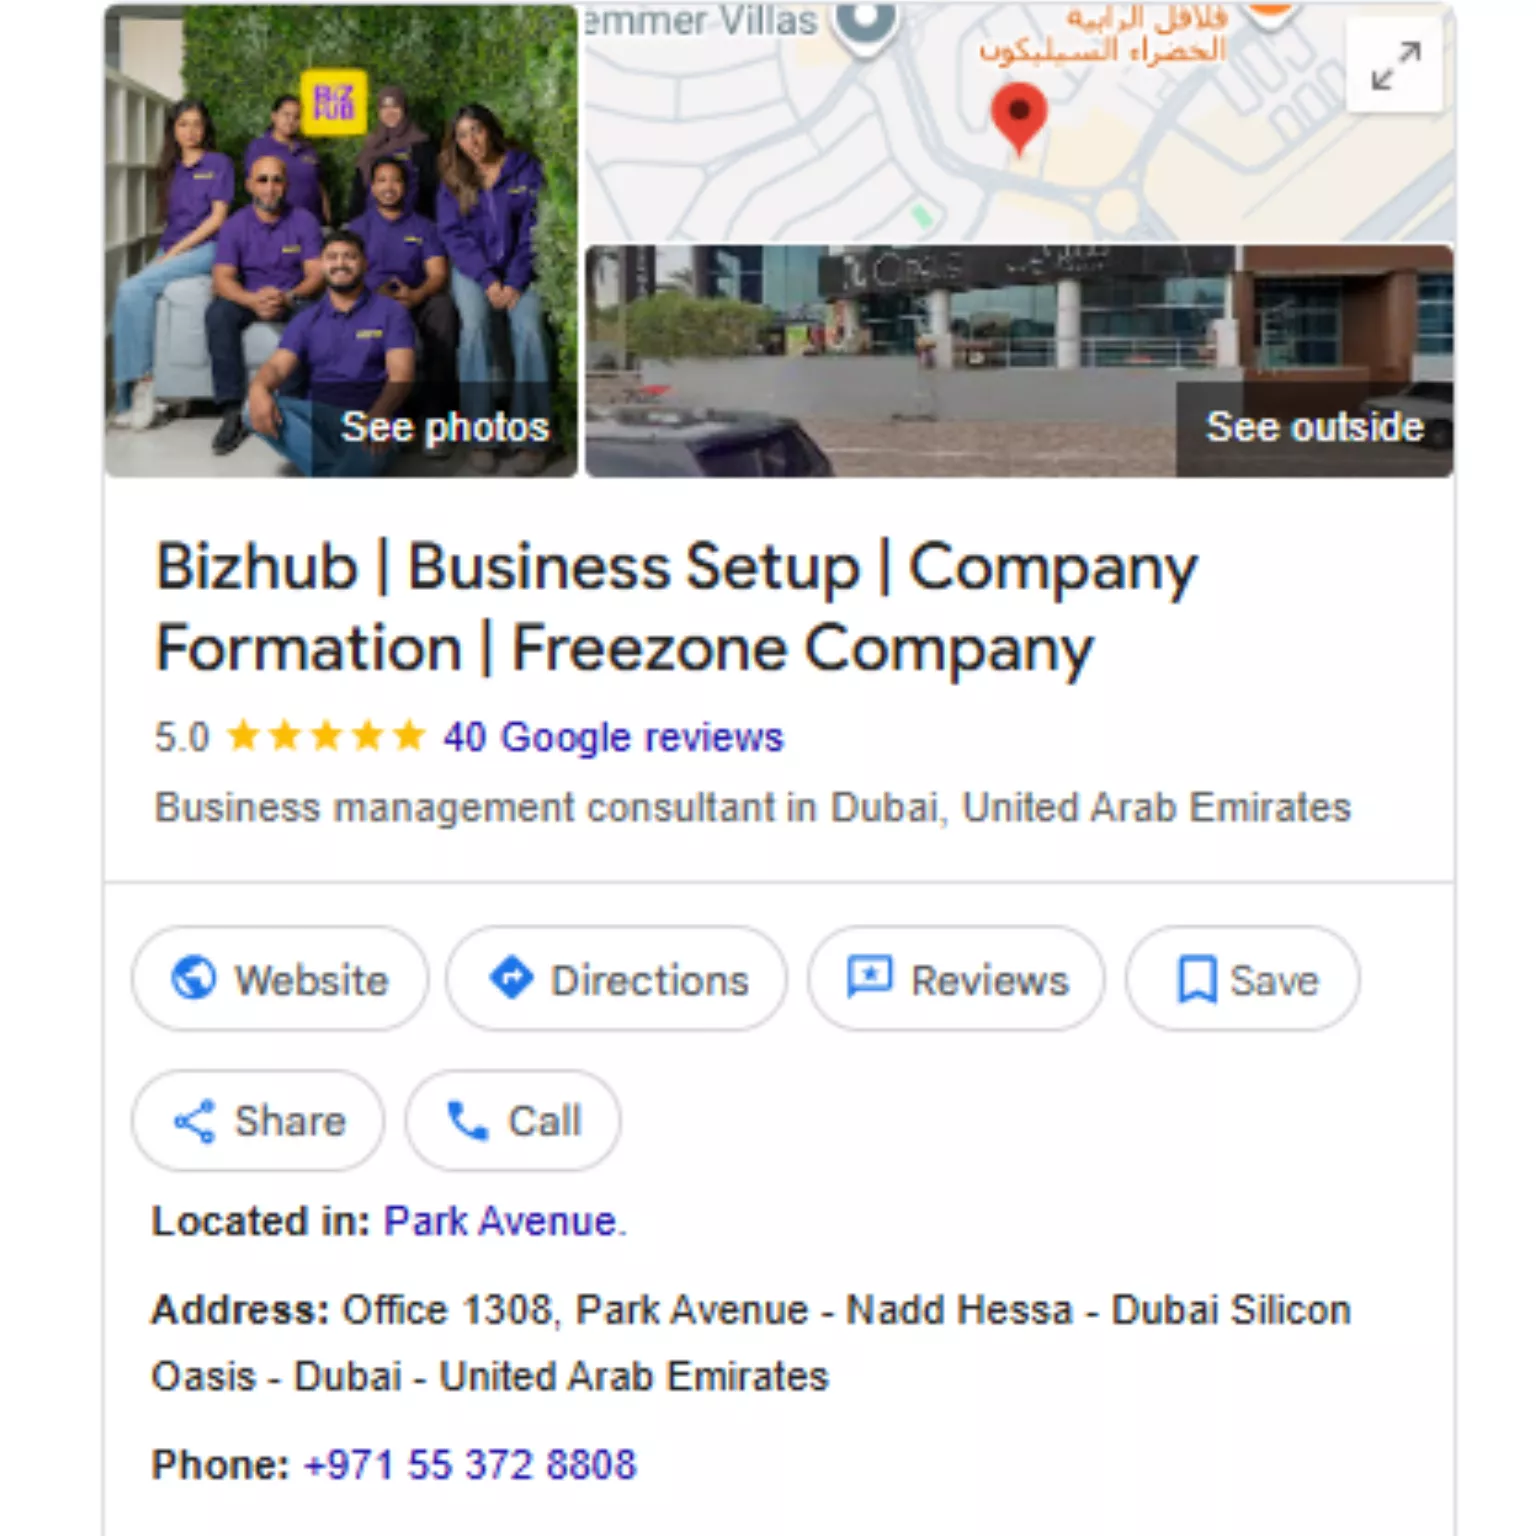This screenshot has height=1536, width=1536.
Task: Open the Park Avenue location link
Action: coord(500,1221)
